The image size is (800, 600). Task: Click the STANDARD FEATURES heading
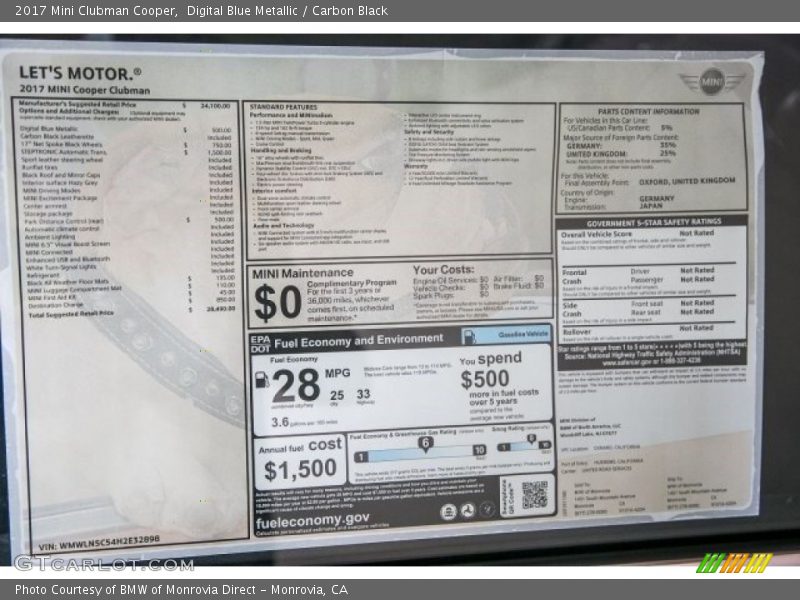click(x=284, y=107)
